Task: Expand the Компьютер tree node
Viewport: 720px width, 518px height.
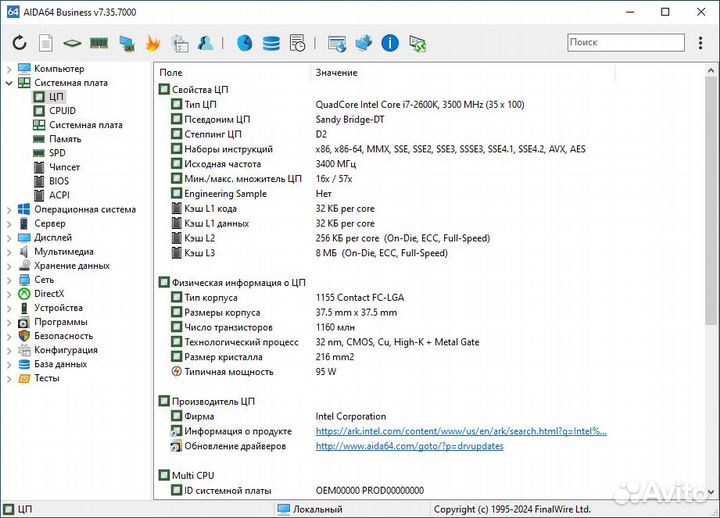Action: [9, 69]
